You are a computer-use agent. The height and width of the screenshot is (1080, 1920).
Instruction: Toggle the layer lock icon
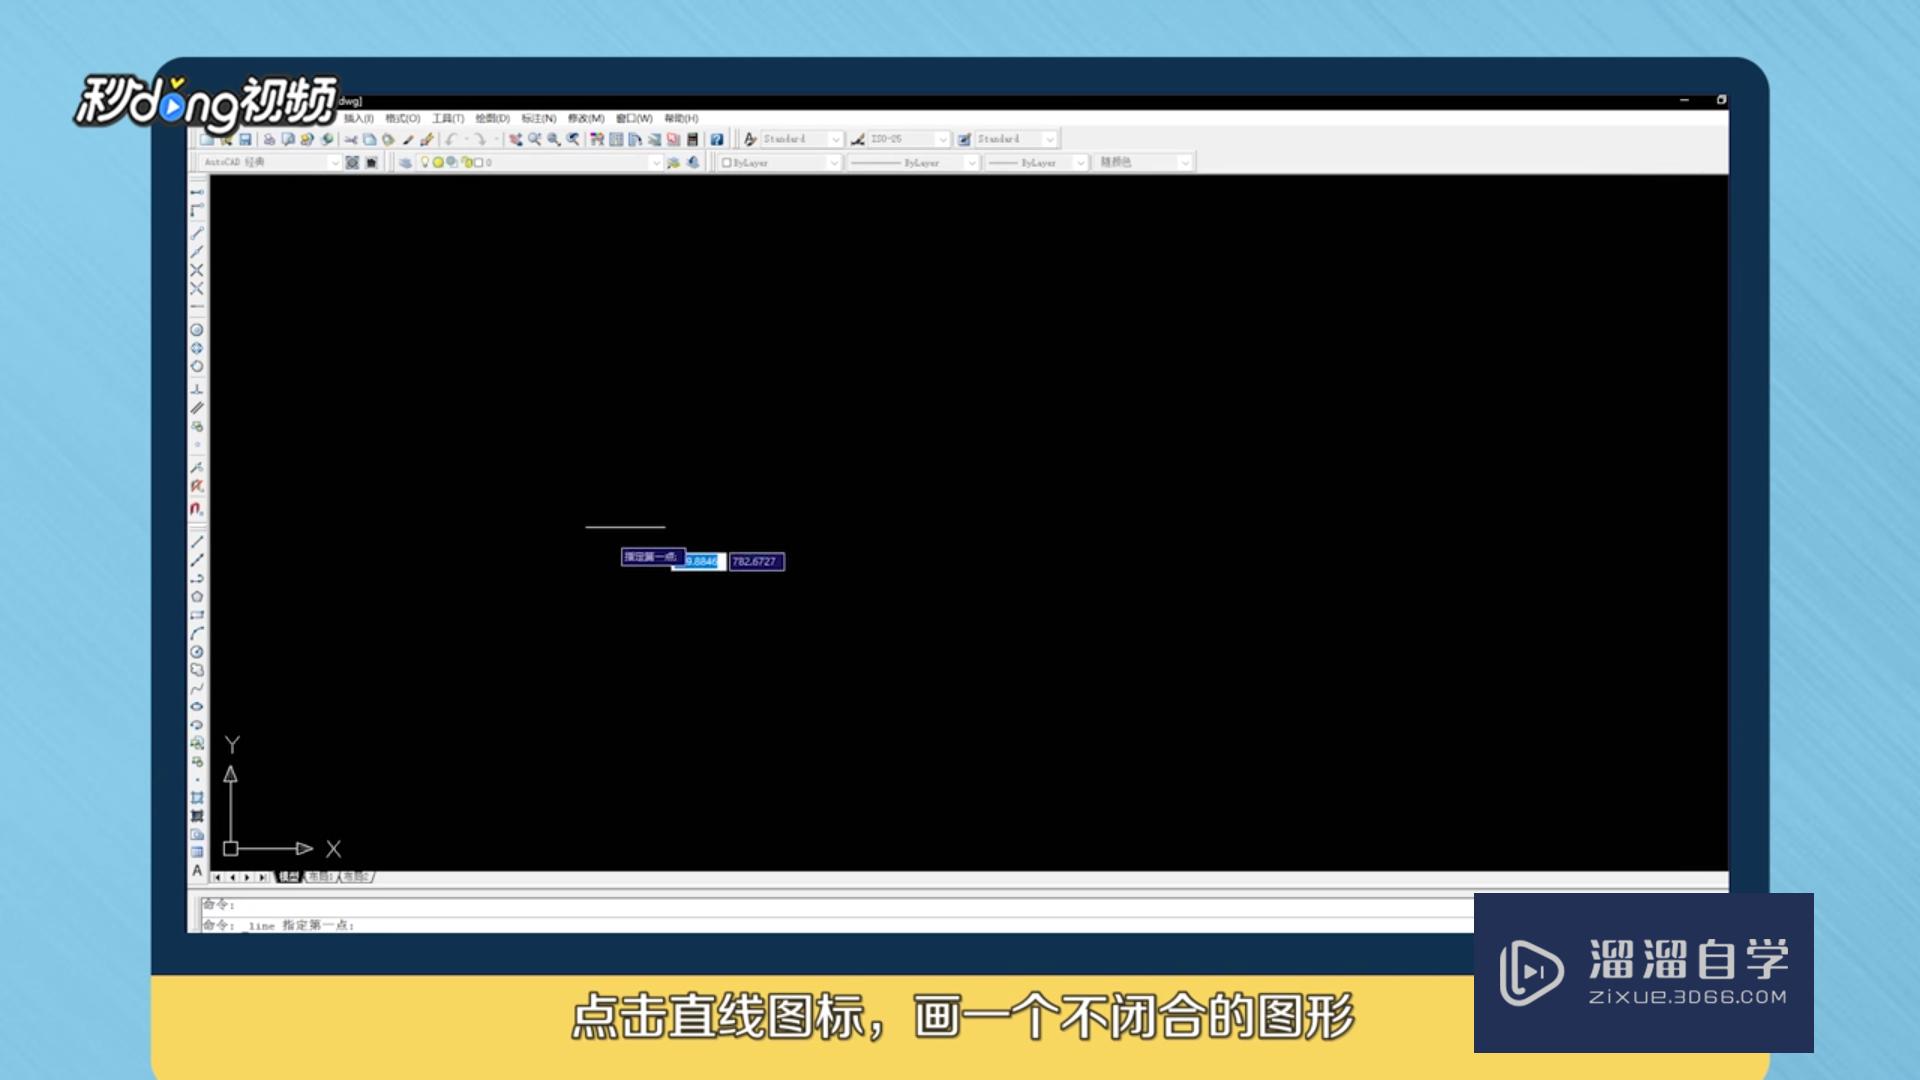pyautogui.click(x=466, y=162)
